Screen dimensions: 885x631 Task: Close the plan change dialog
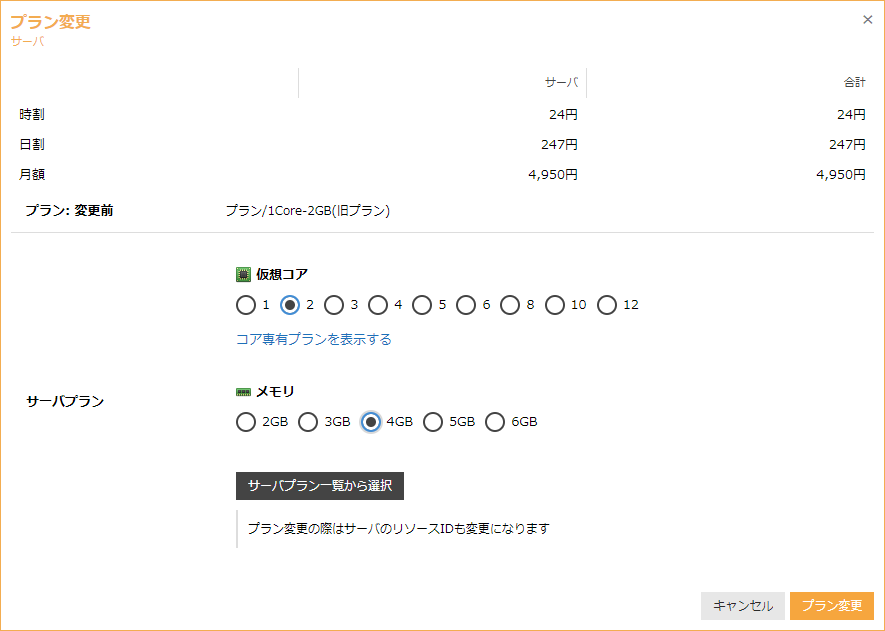[867, 19]
